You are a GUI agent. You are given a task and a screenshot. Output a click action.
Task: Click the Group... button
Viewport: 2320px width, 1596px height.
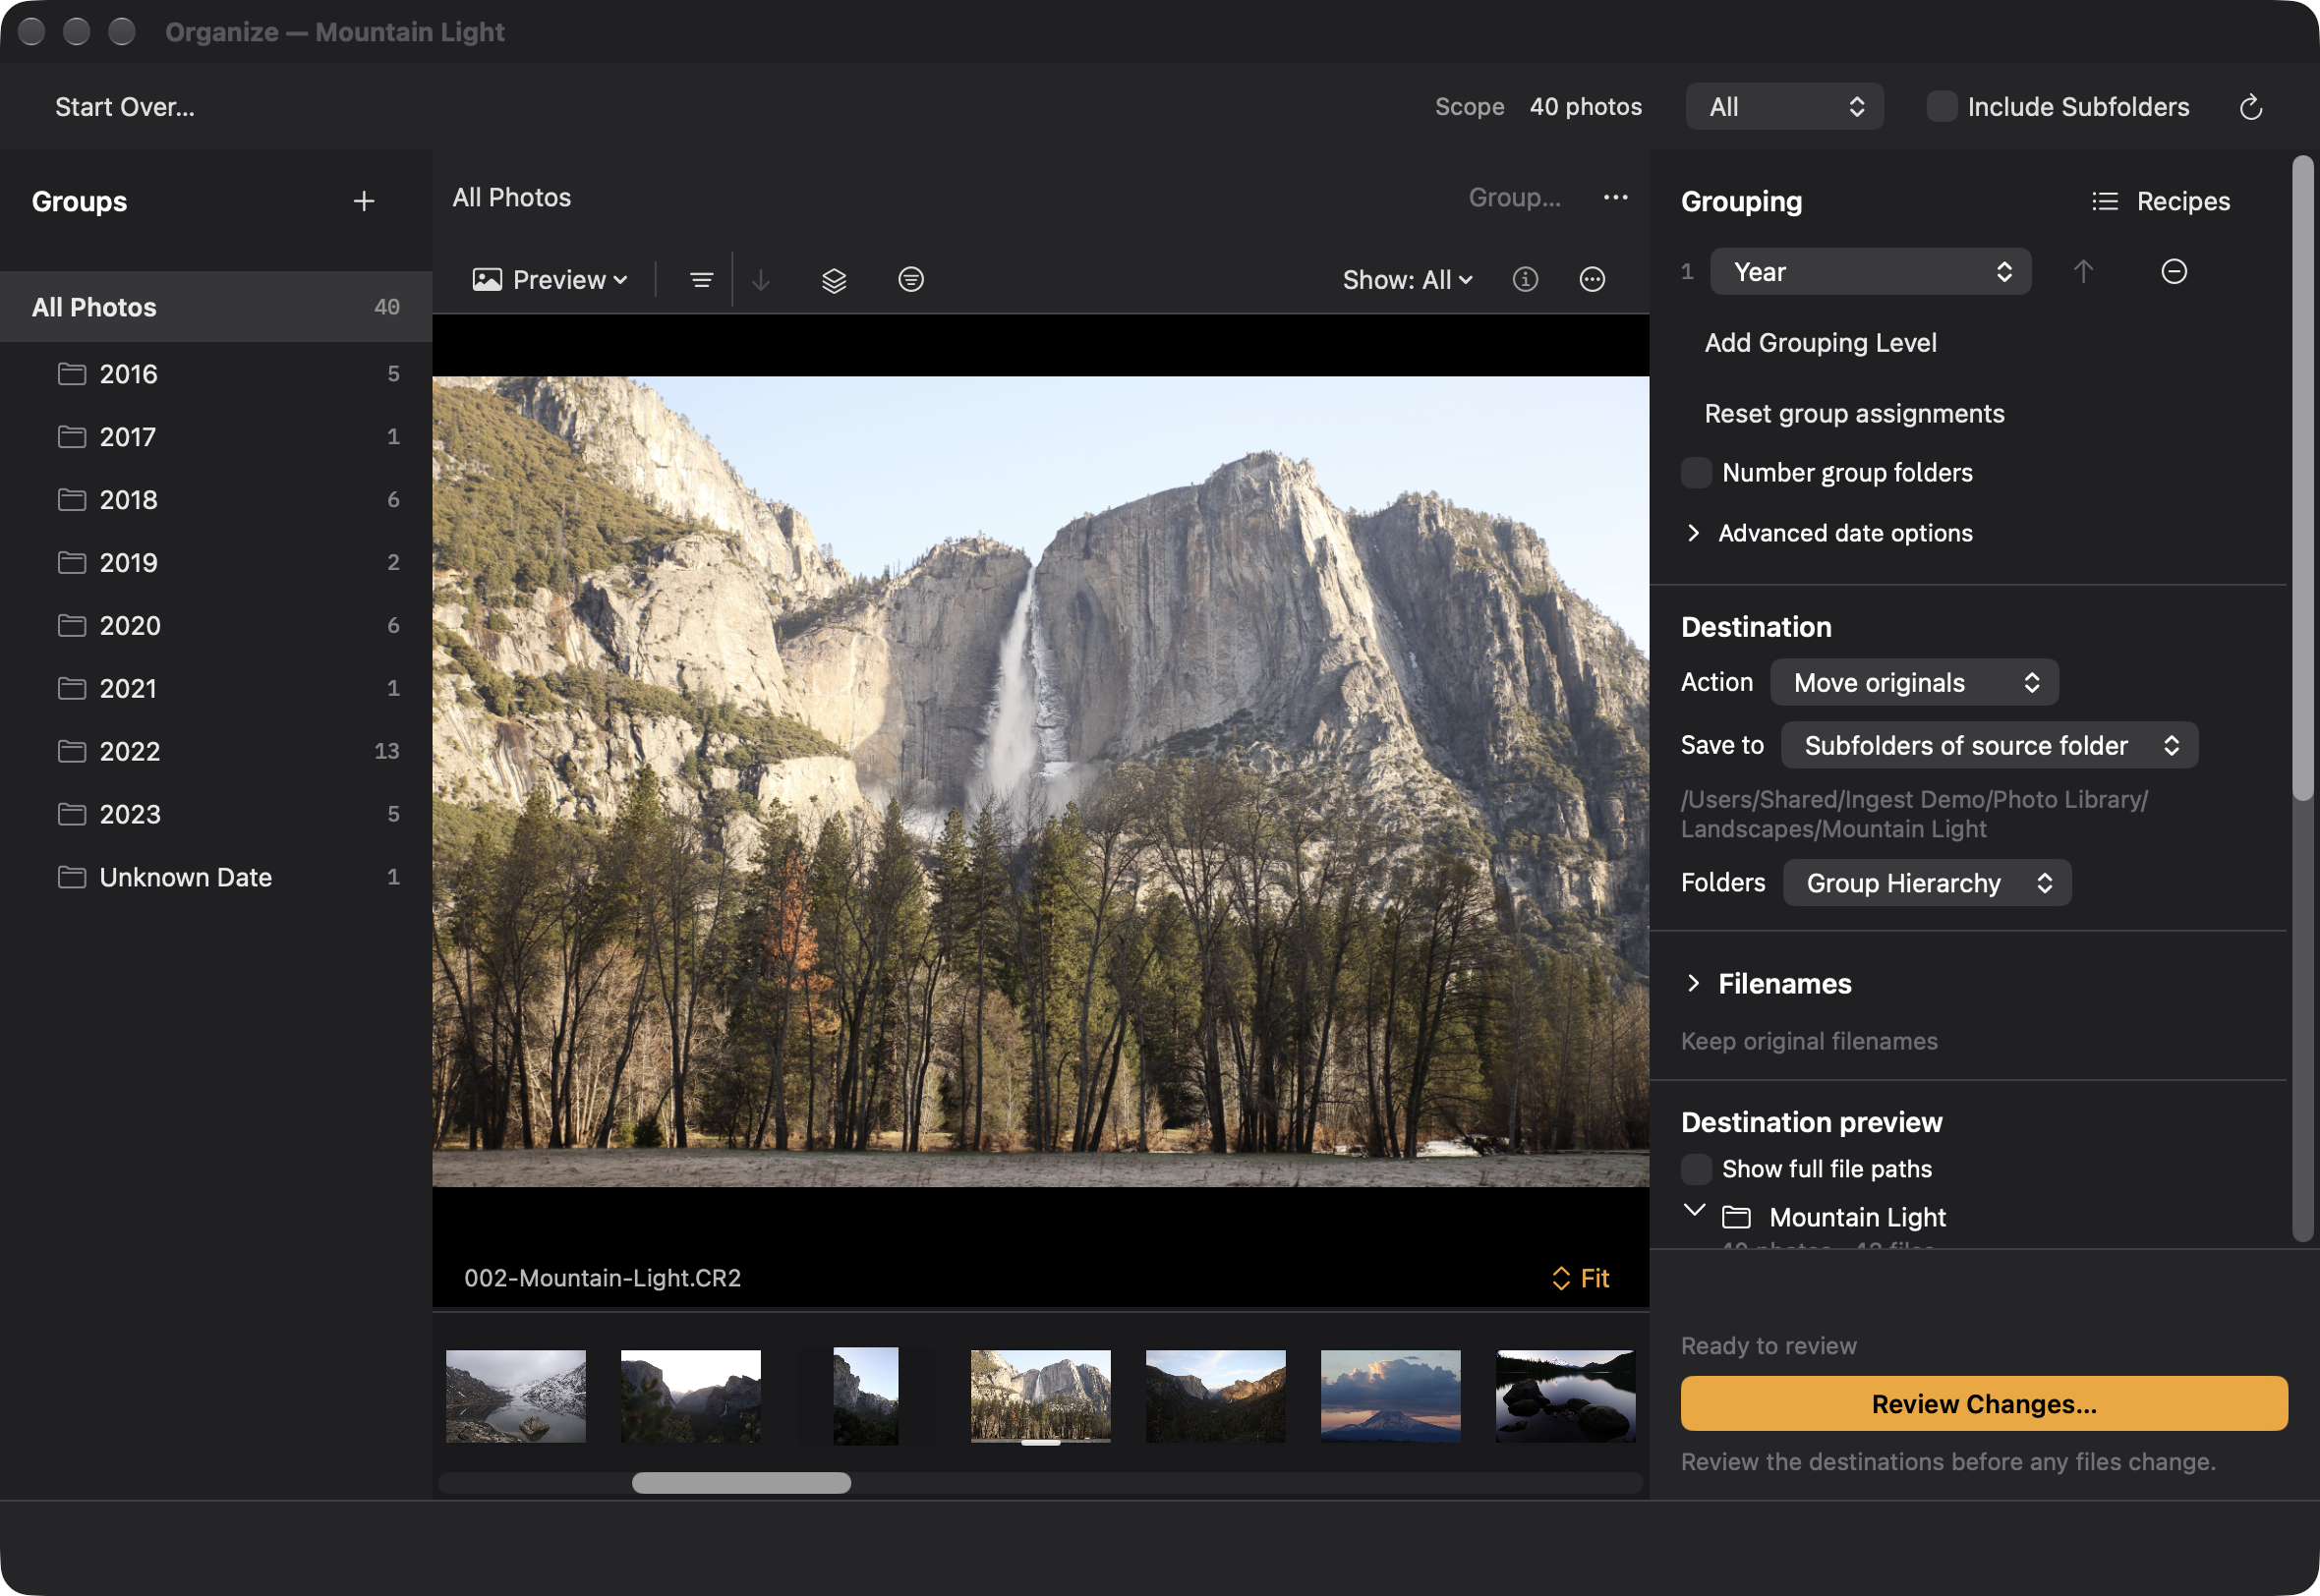[1514, 198]
